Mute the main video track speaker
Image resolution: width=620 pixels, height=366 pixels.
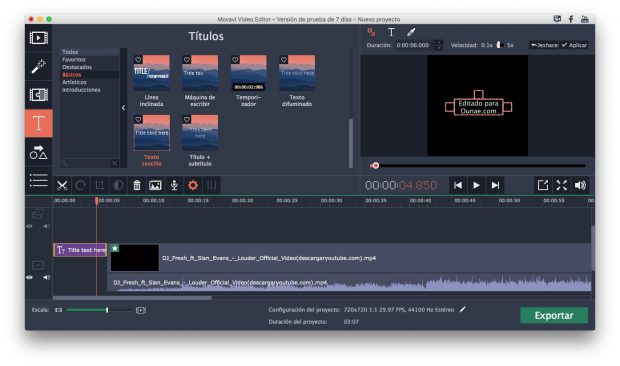46,277
